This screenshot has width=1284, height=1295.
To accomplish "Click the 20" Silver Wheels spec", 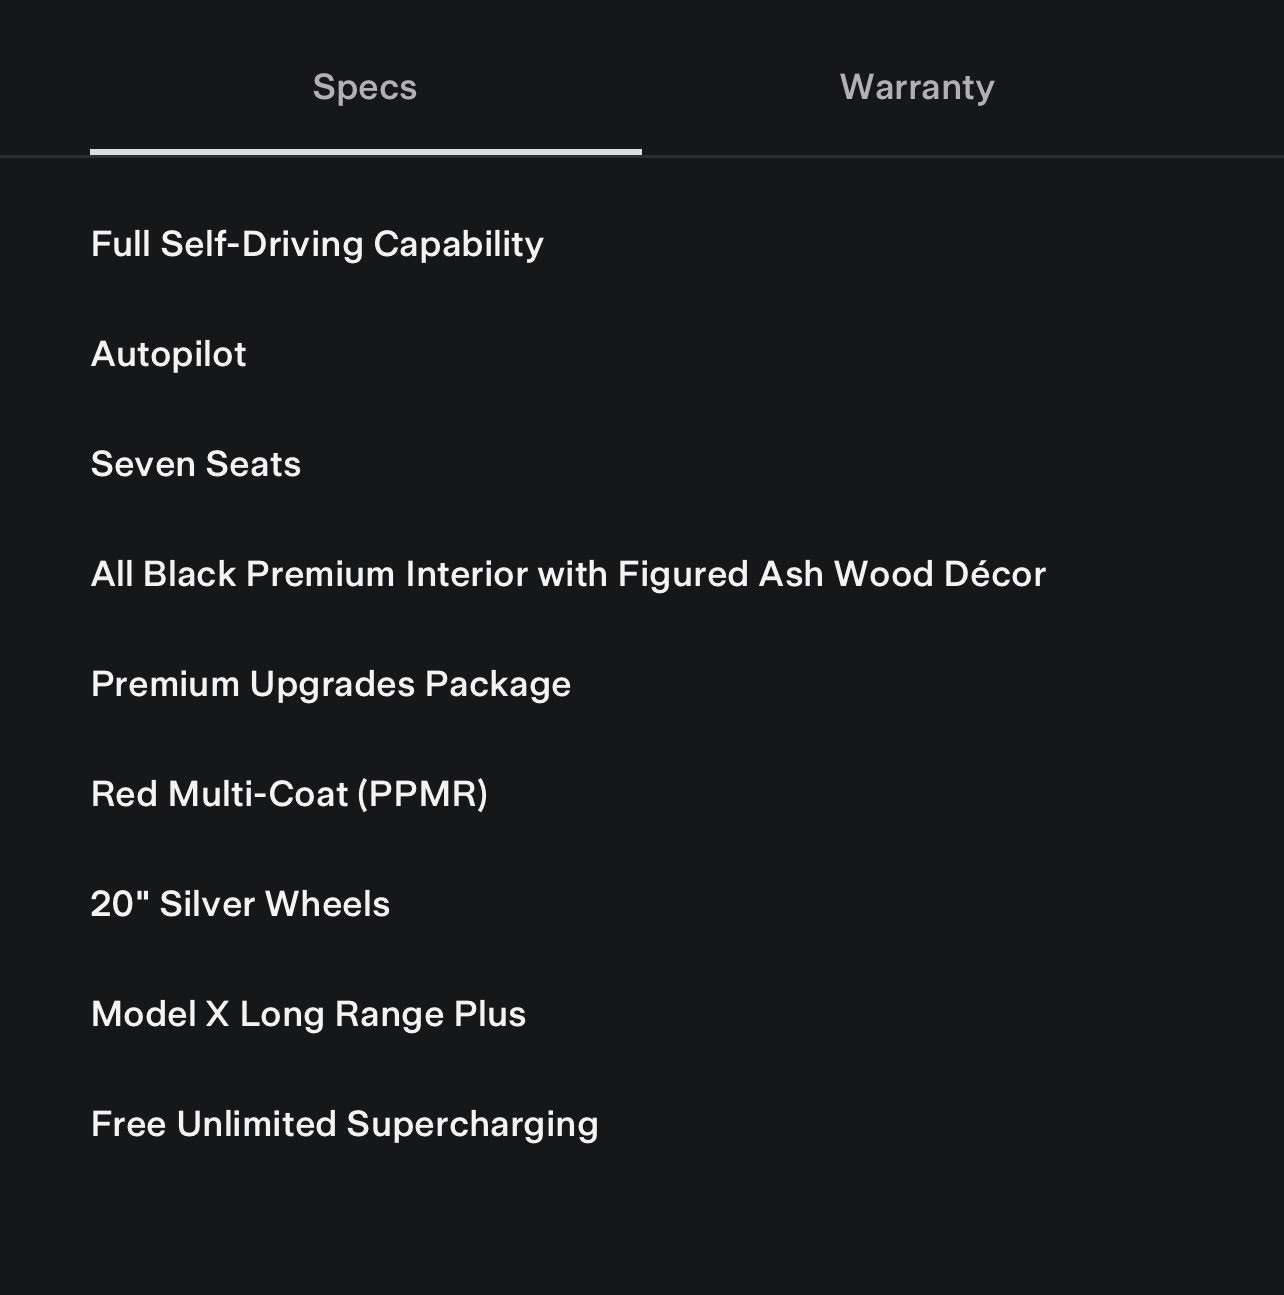I will pyautogui.click(x=240, y=904).
